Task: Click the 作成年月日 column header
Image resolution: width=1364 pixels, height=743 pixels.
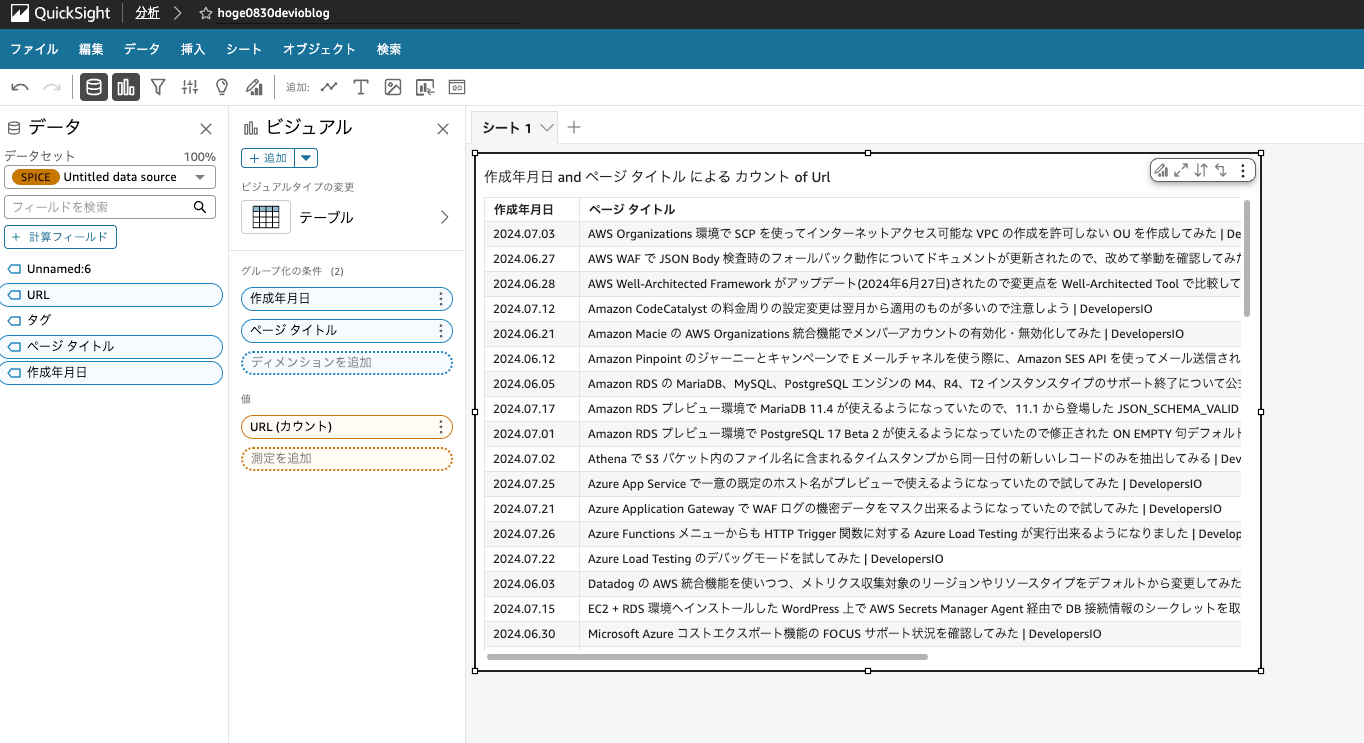Action: click(532, 209)
